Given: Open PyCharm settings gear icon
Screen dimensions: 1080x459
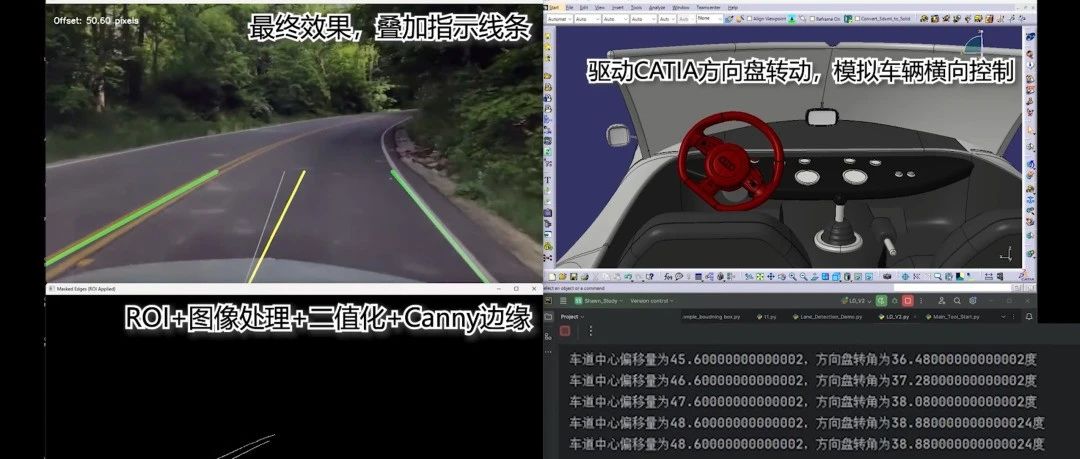Looking at the screenshot, I should tap(972, 300).
